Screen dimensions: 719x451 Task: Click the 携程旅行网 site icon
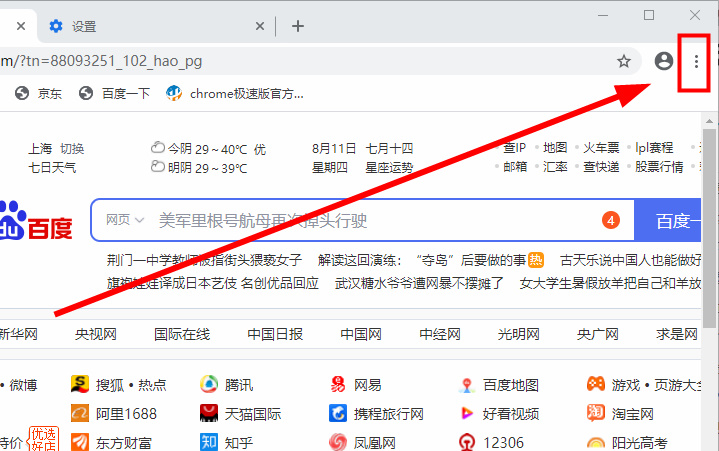click(x=338, y=413)
